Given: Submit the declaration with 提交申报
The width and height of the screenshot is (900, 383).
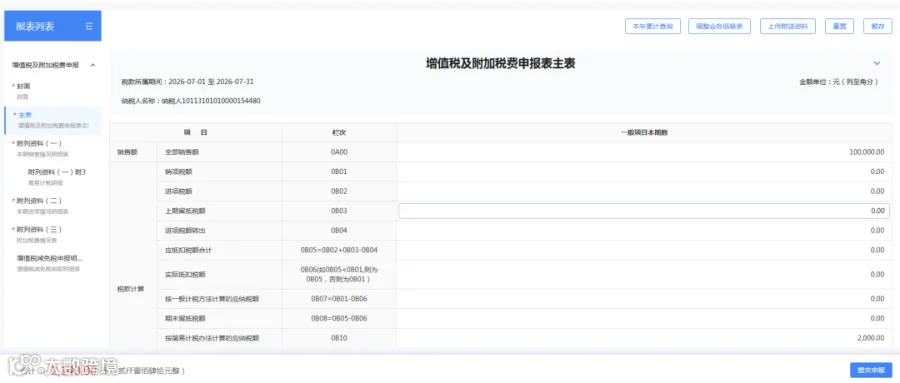Looking at the screenshot, I should 871,370.
